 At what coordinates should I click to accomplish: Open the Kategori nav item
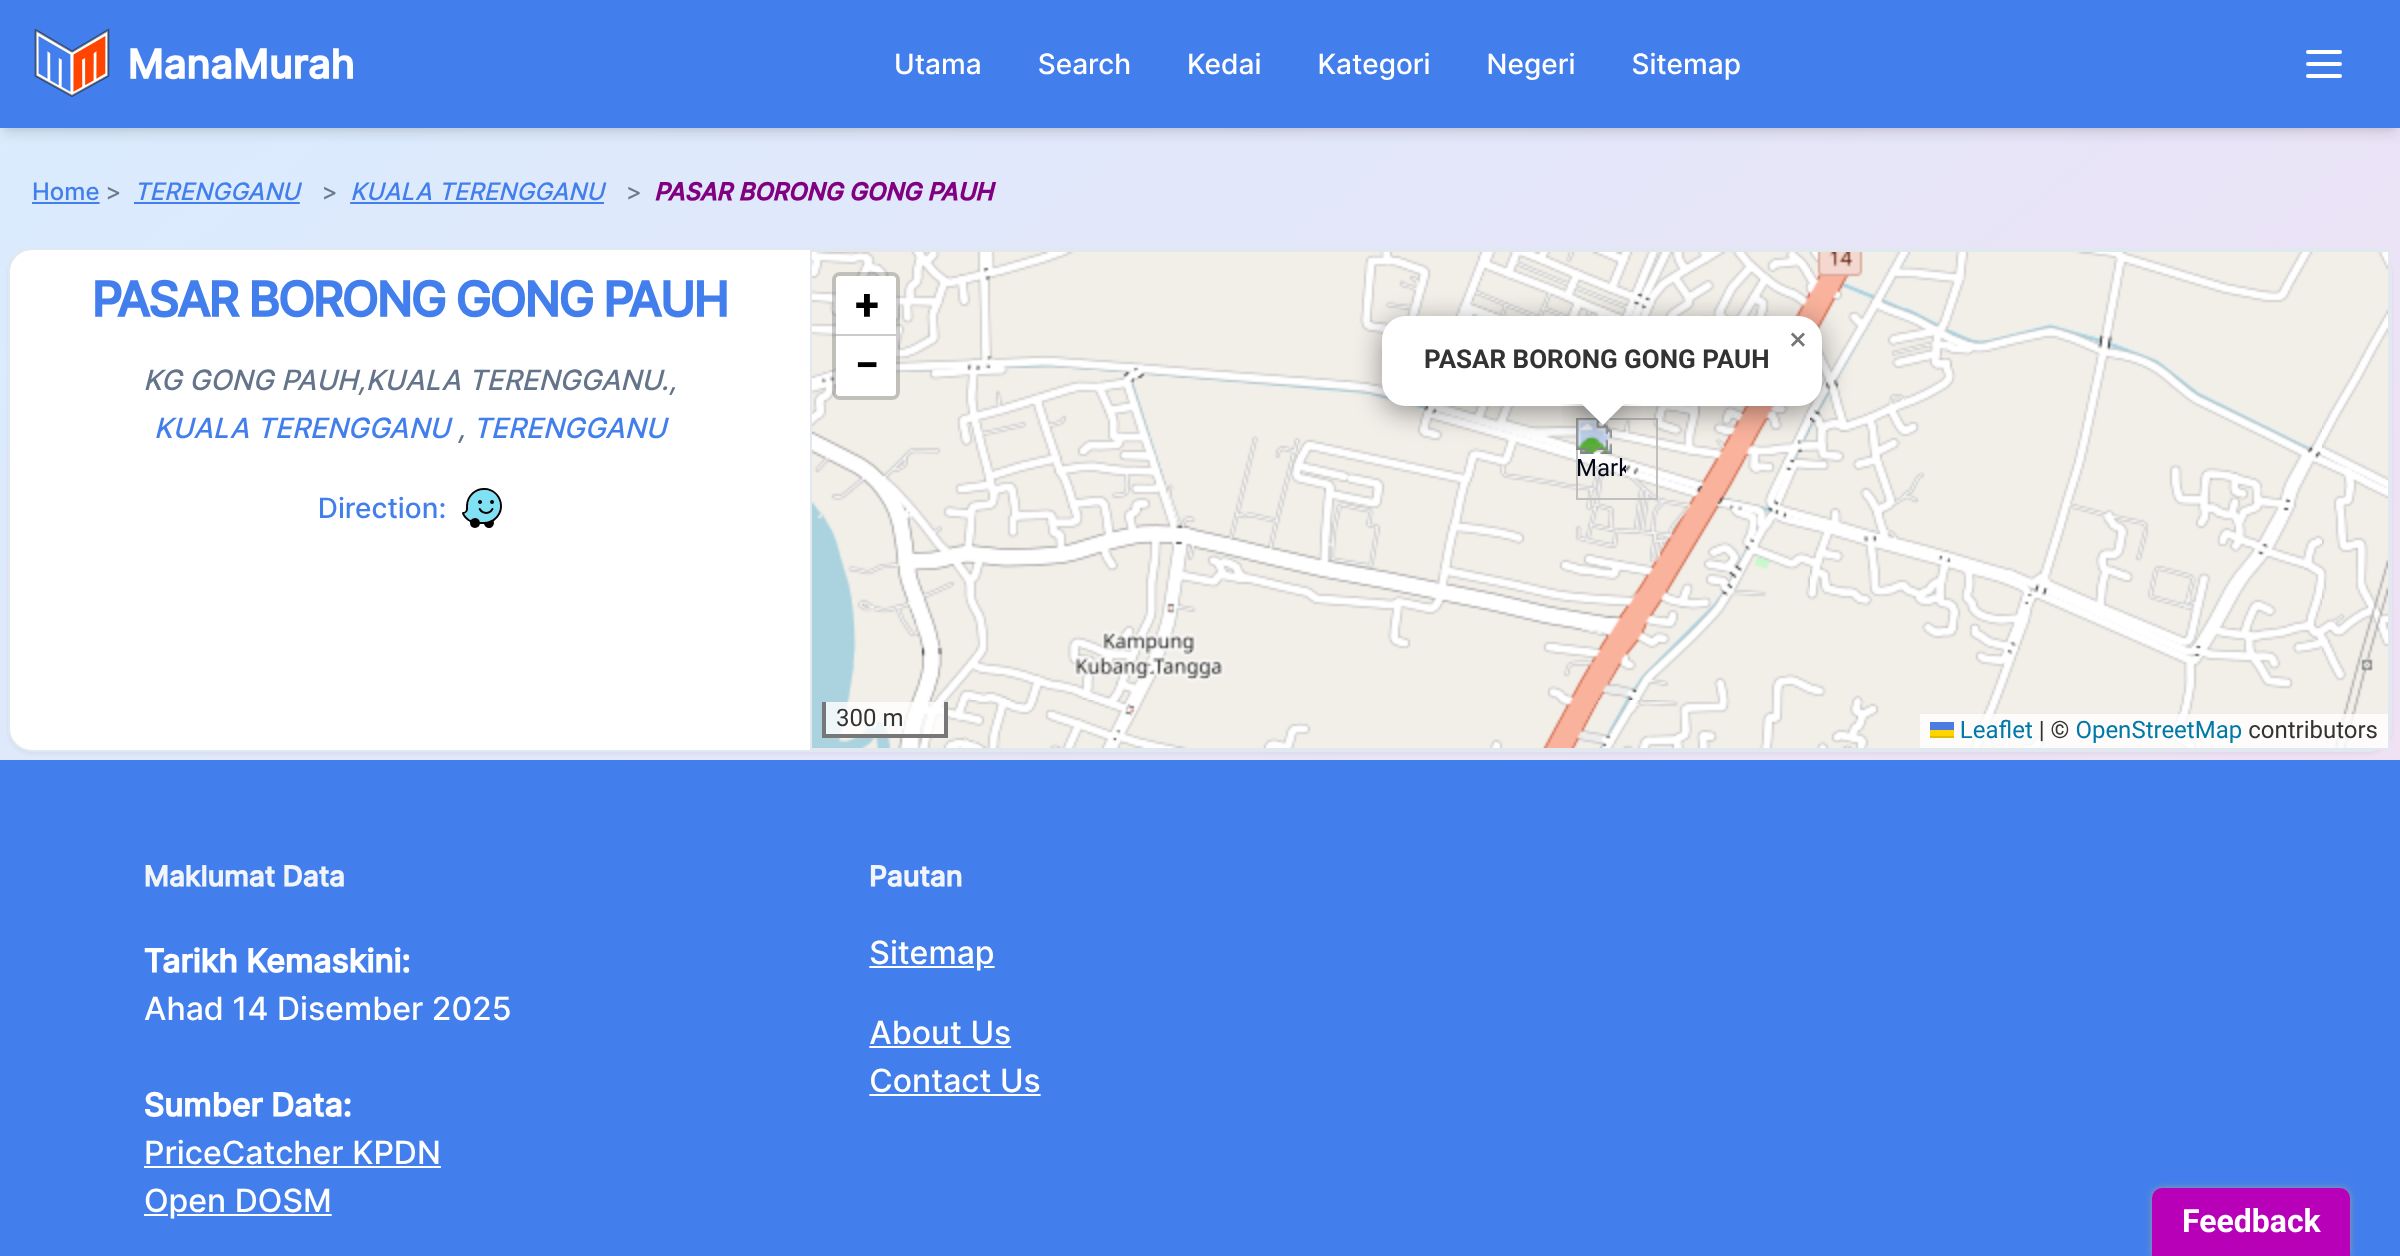click(x=1373, y=64)
